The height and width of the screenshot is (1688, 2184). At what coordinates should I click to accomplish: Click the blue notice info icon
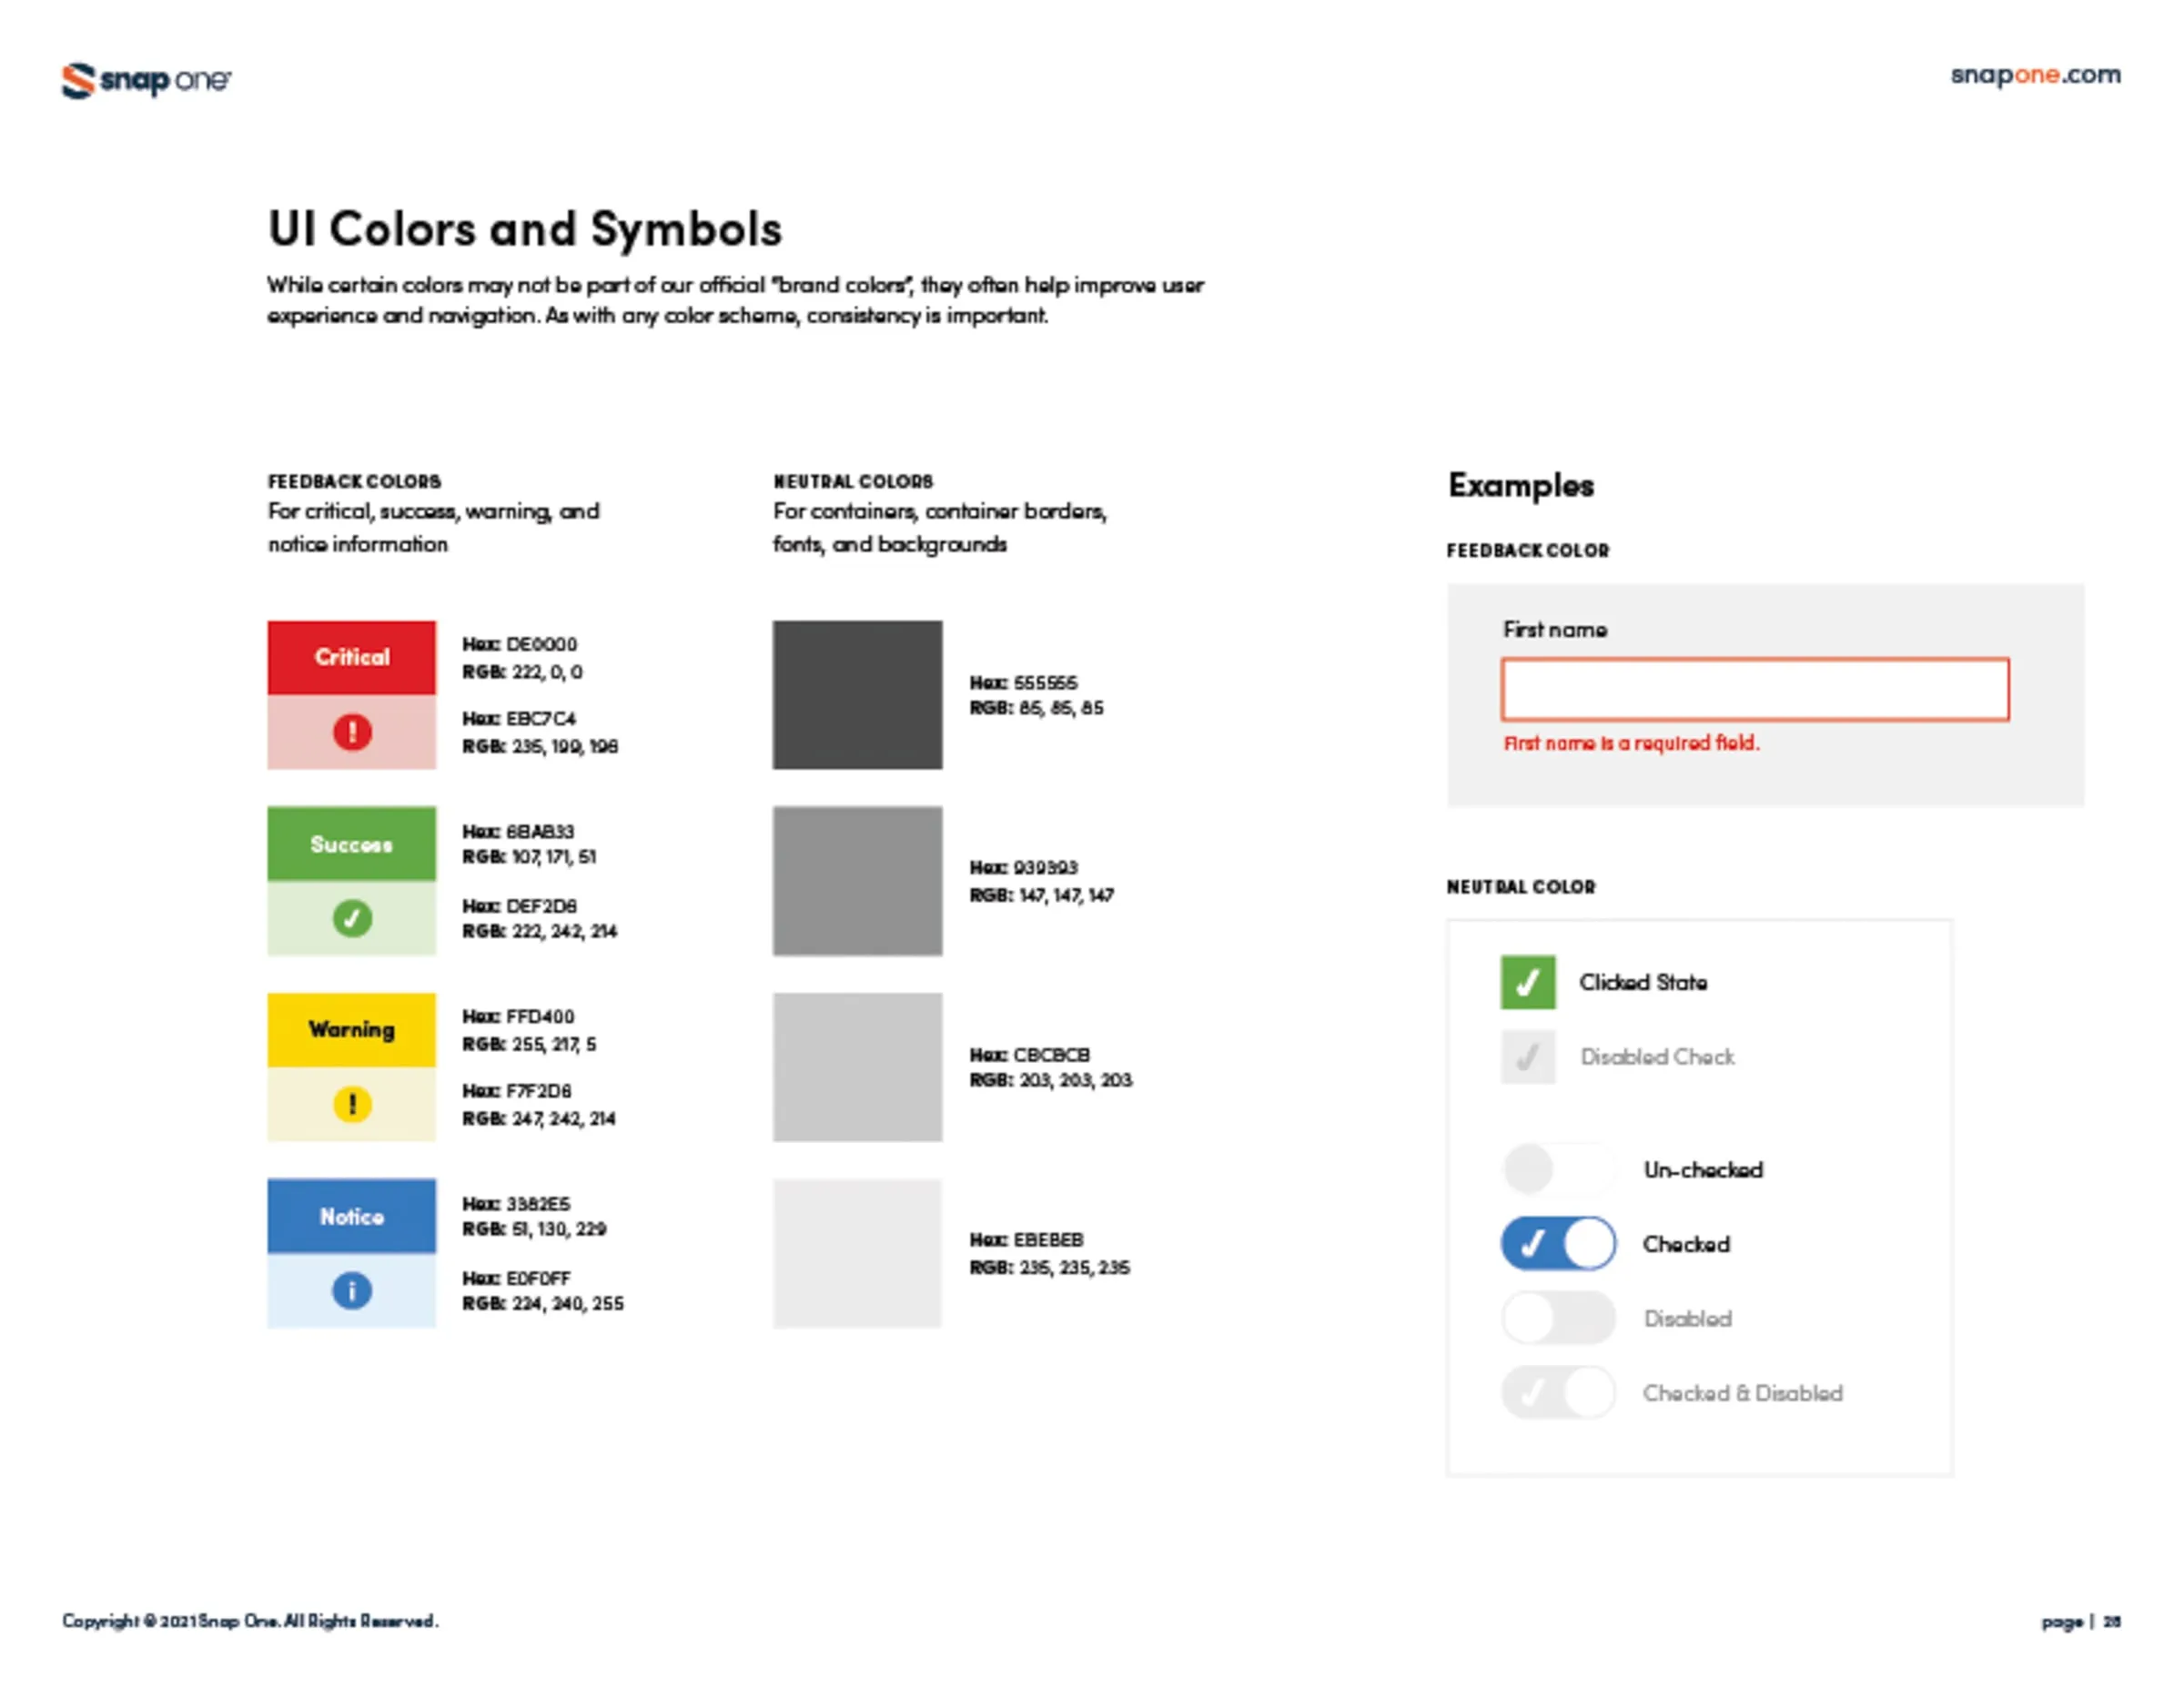[x=352, y=1290]
